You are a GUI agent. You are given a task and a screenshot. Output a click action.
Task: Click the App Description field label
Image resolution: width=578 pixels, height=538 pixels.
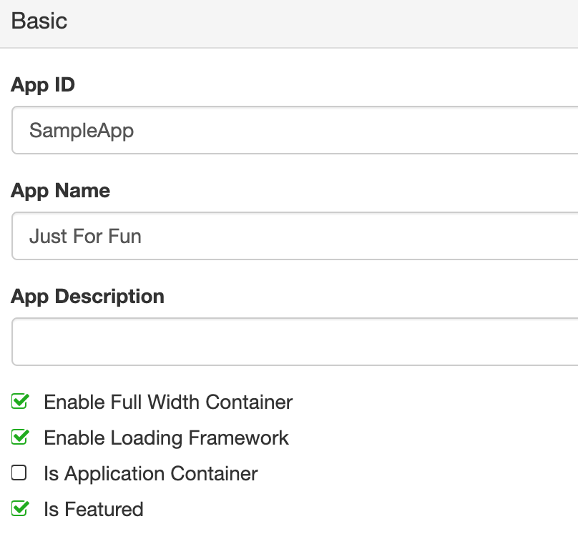pyautogui.click(x=88, y=297)
